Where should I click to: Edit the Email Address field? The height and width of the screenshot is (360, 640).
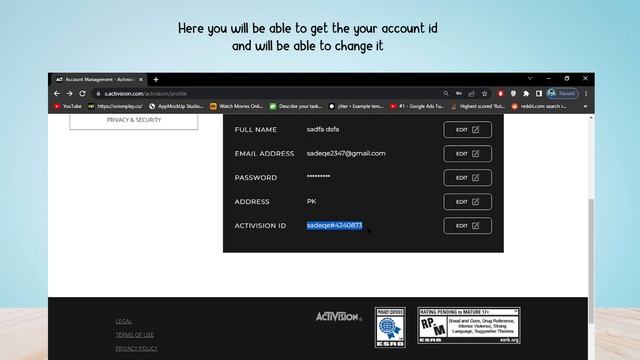[x=467, y=153]
